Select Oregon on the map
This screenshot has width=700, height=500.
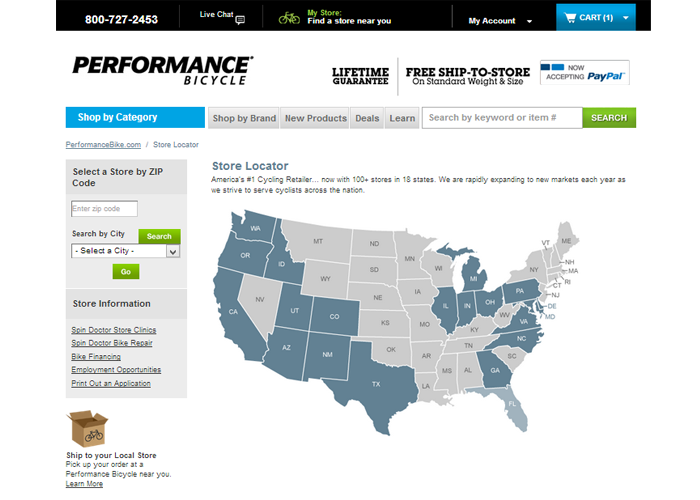click(x=245, y=256)
